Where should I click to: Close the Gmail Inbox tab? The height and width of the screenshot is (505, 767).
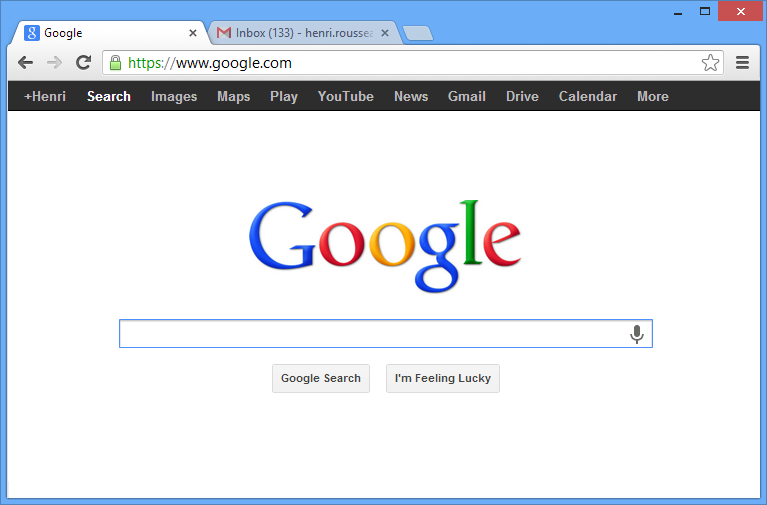pos(385,33)
